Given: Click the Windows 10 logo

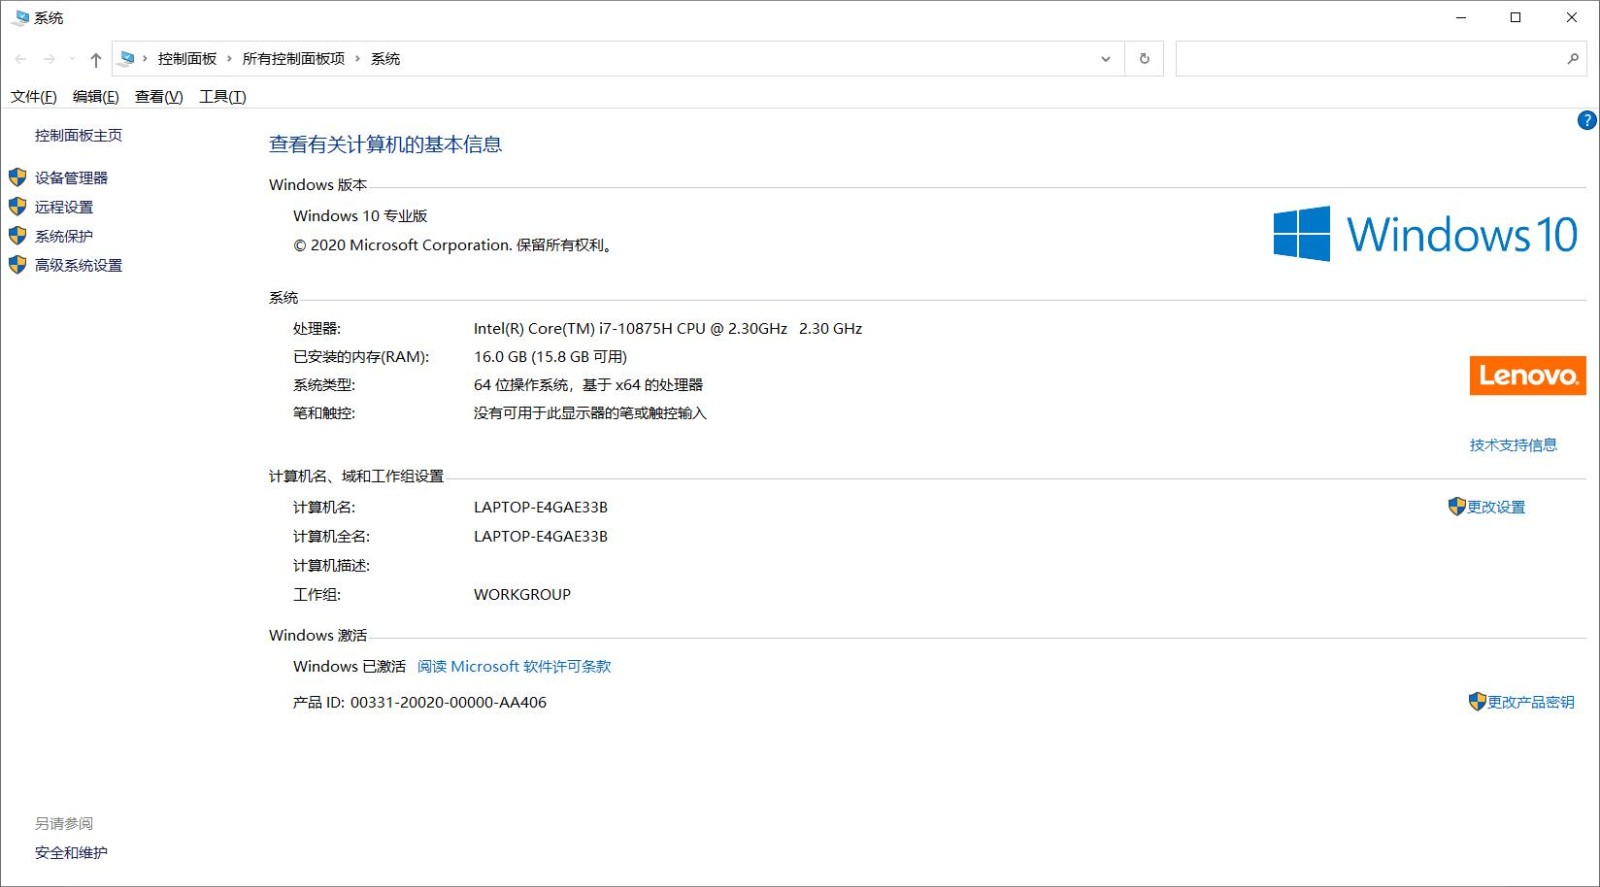Looking at the screenshot, I should coord(1425,234).
